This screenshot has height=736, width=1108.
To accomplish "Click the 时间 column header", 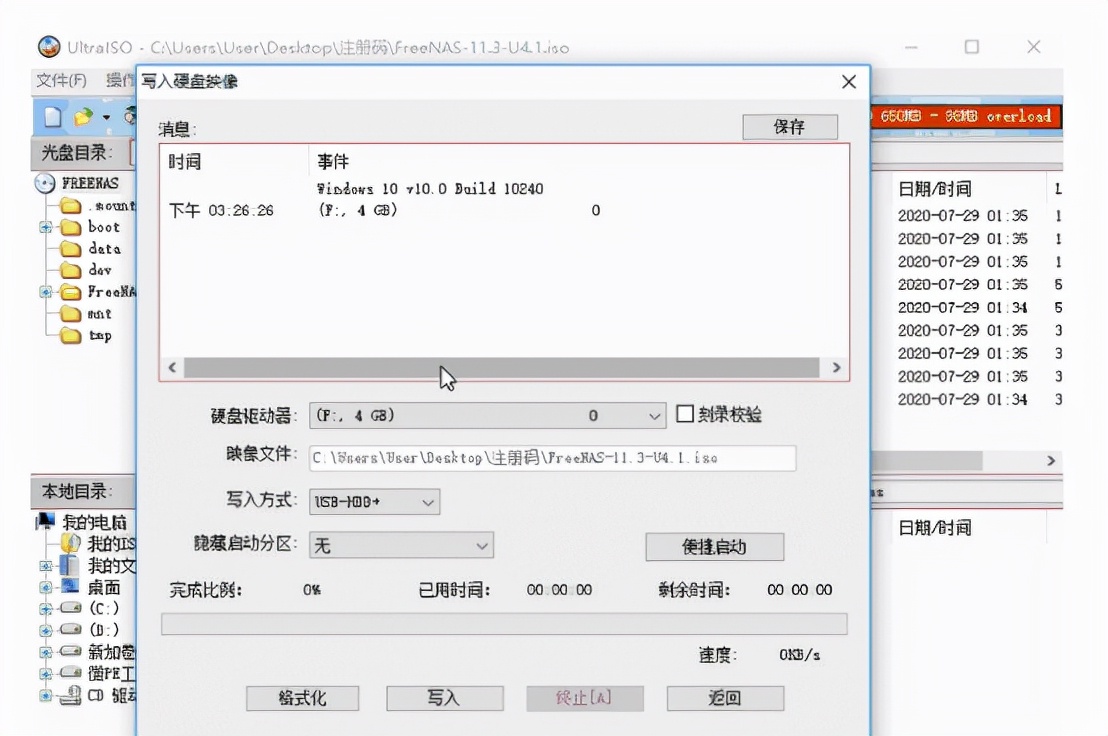I will [x=184, y=162].
